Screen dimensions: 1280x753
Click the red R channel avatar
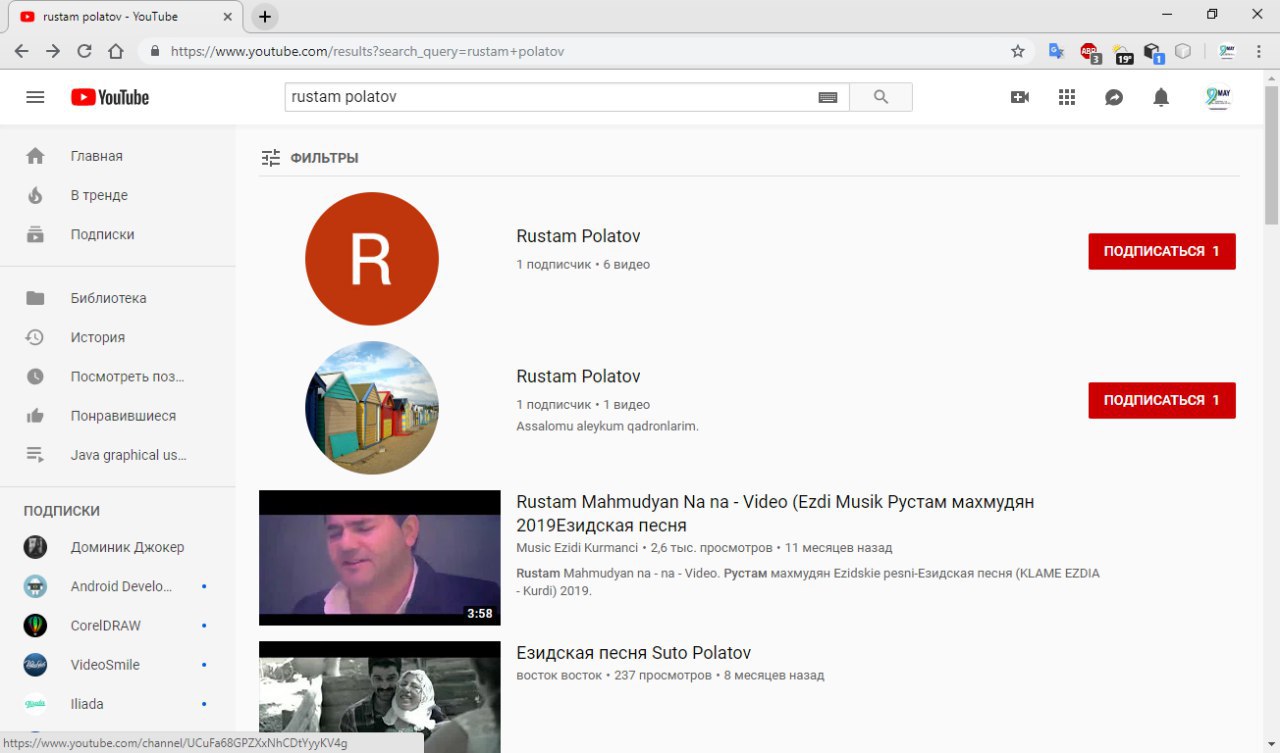pos(372,258)
